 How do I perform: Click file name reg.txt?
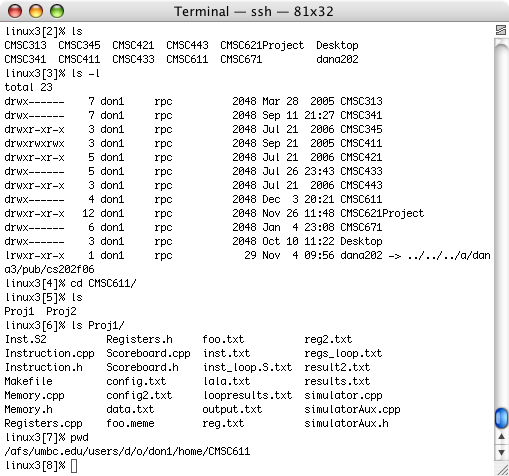(x=223, y=424)
